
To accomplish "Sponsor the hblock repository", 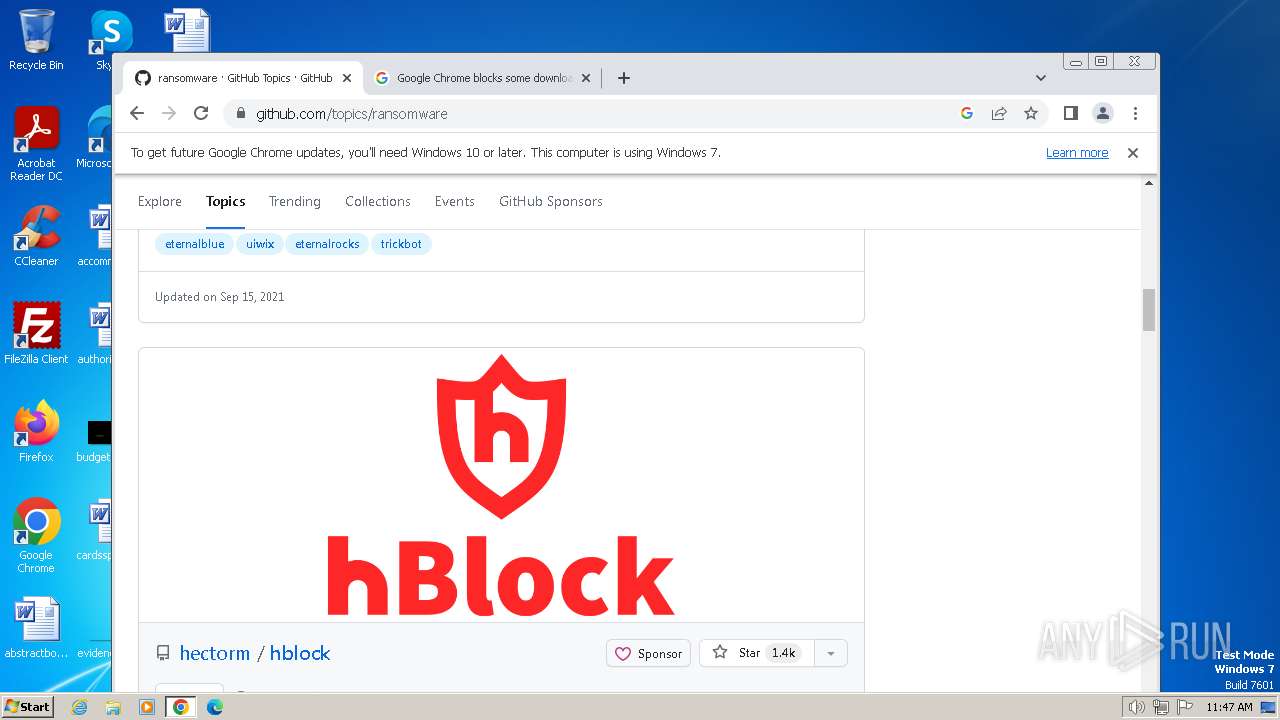I will click(648, 653).
